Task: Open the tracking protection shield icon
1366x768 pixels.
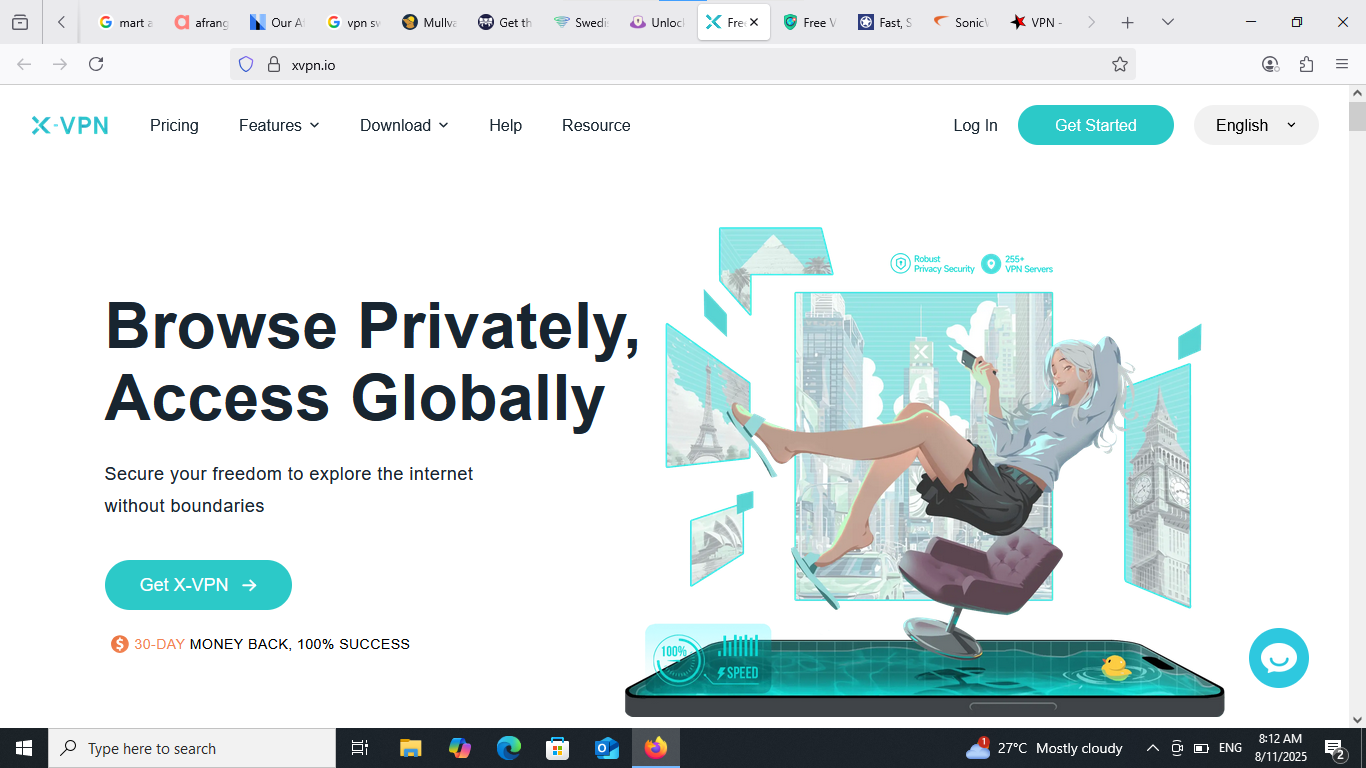Action: [246, 64]
